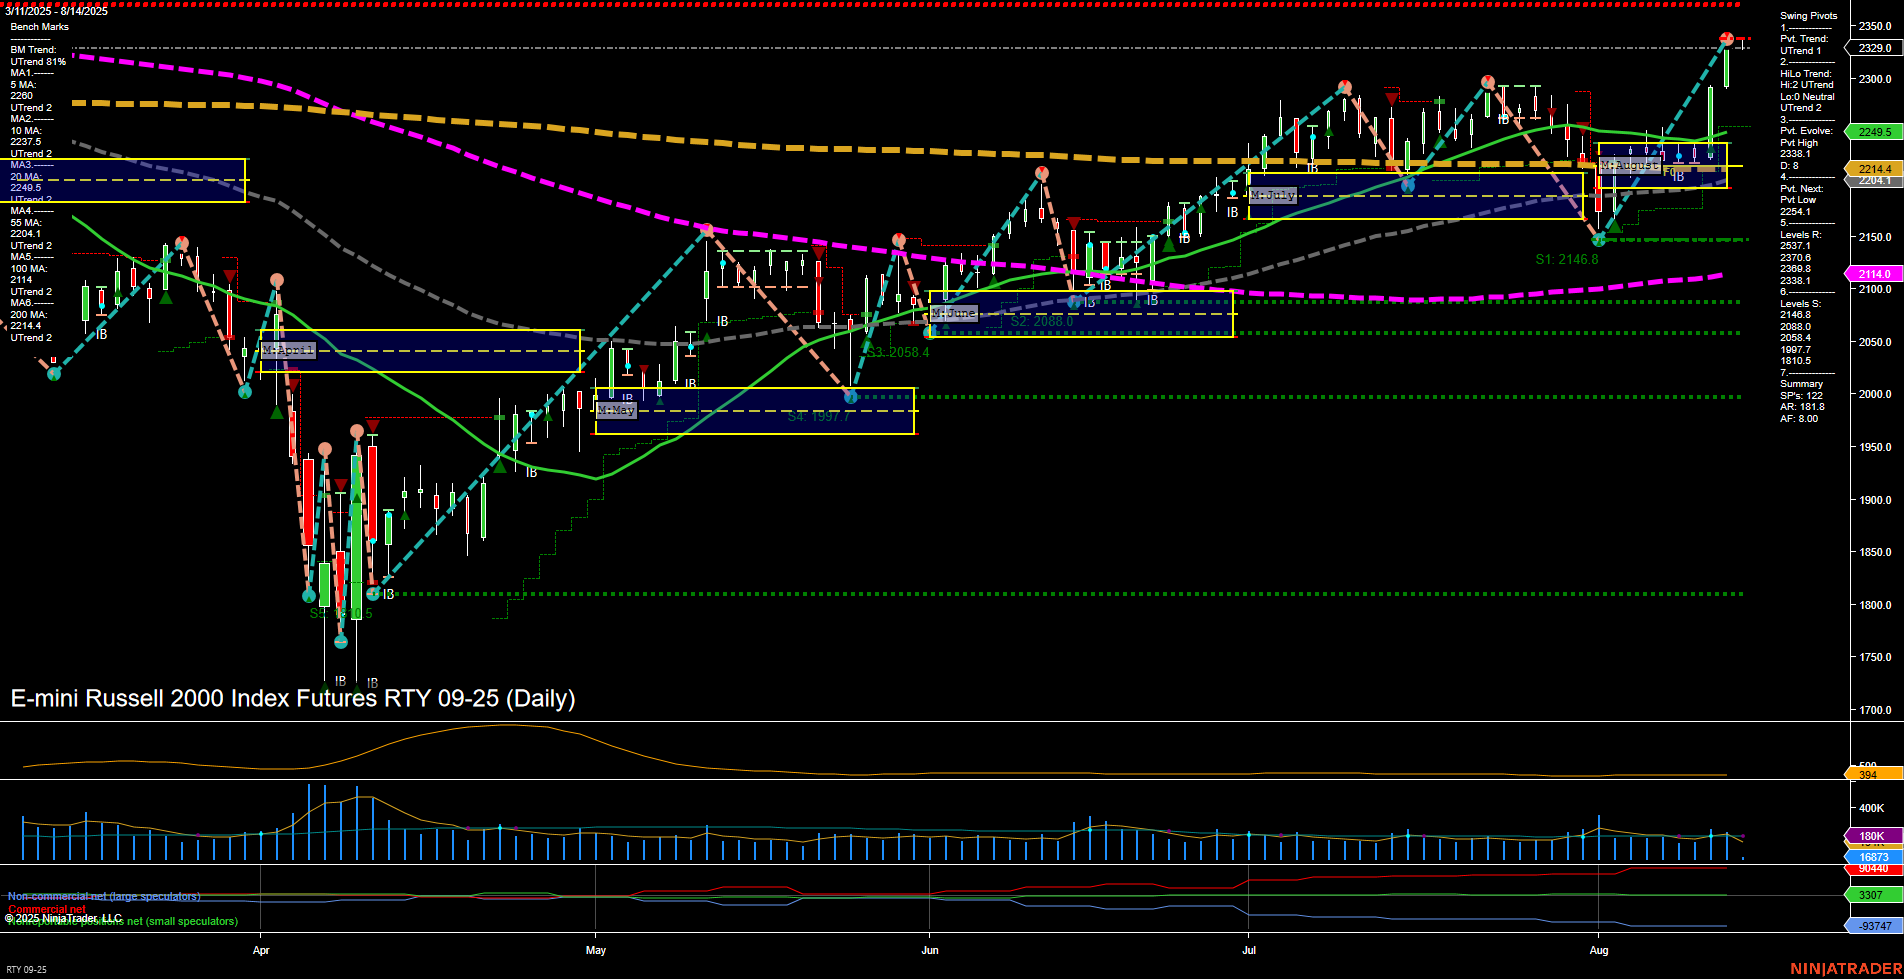The width and height of the screenshot is (1904, 979).
Task: Click the blue 16873 volume marker
Action: pos(1875,857)
